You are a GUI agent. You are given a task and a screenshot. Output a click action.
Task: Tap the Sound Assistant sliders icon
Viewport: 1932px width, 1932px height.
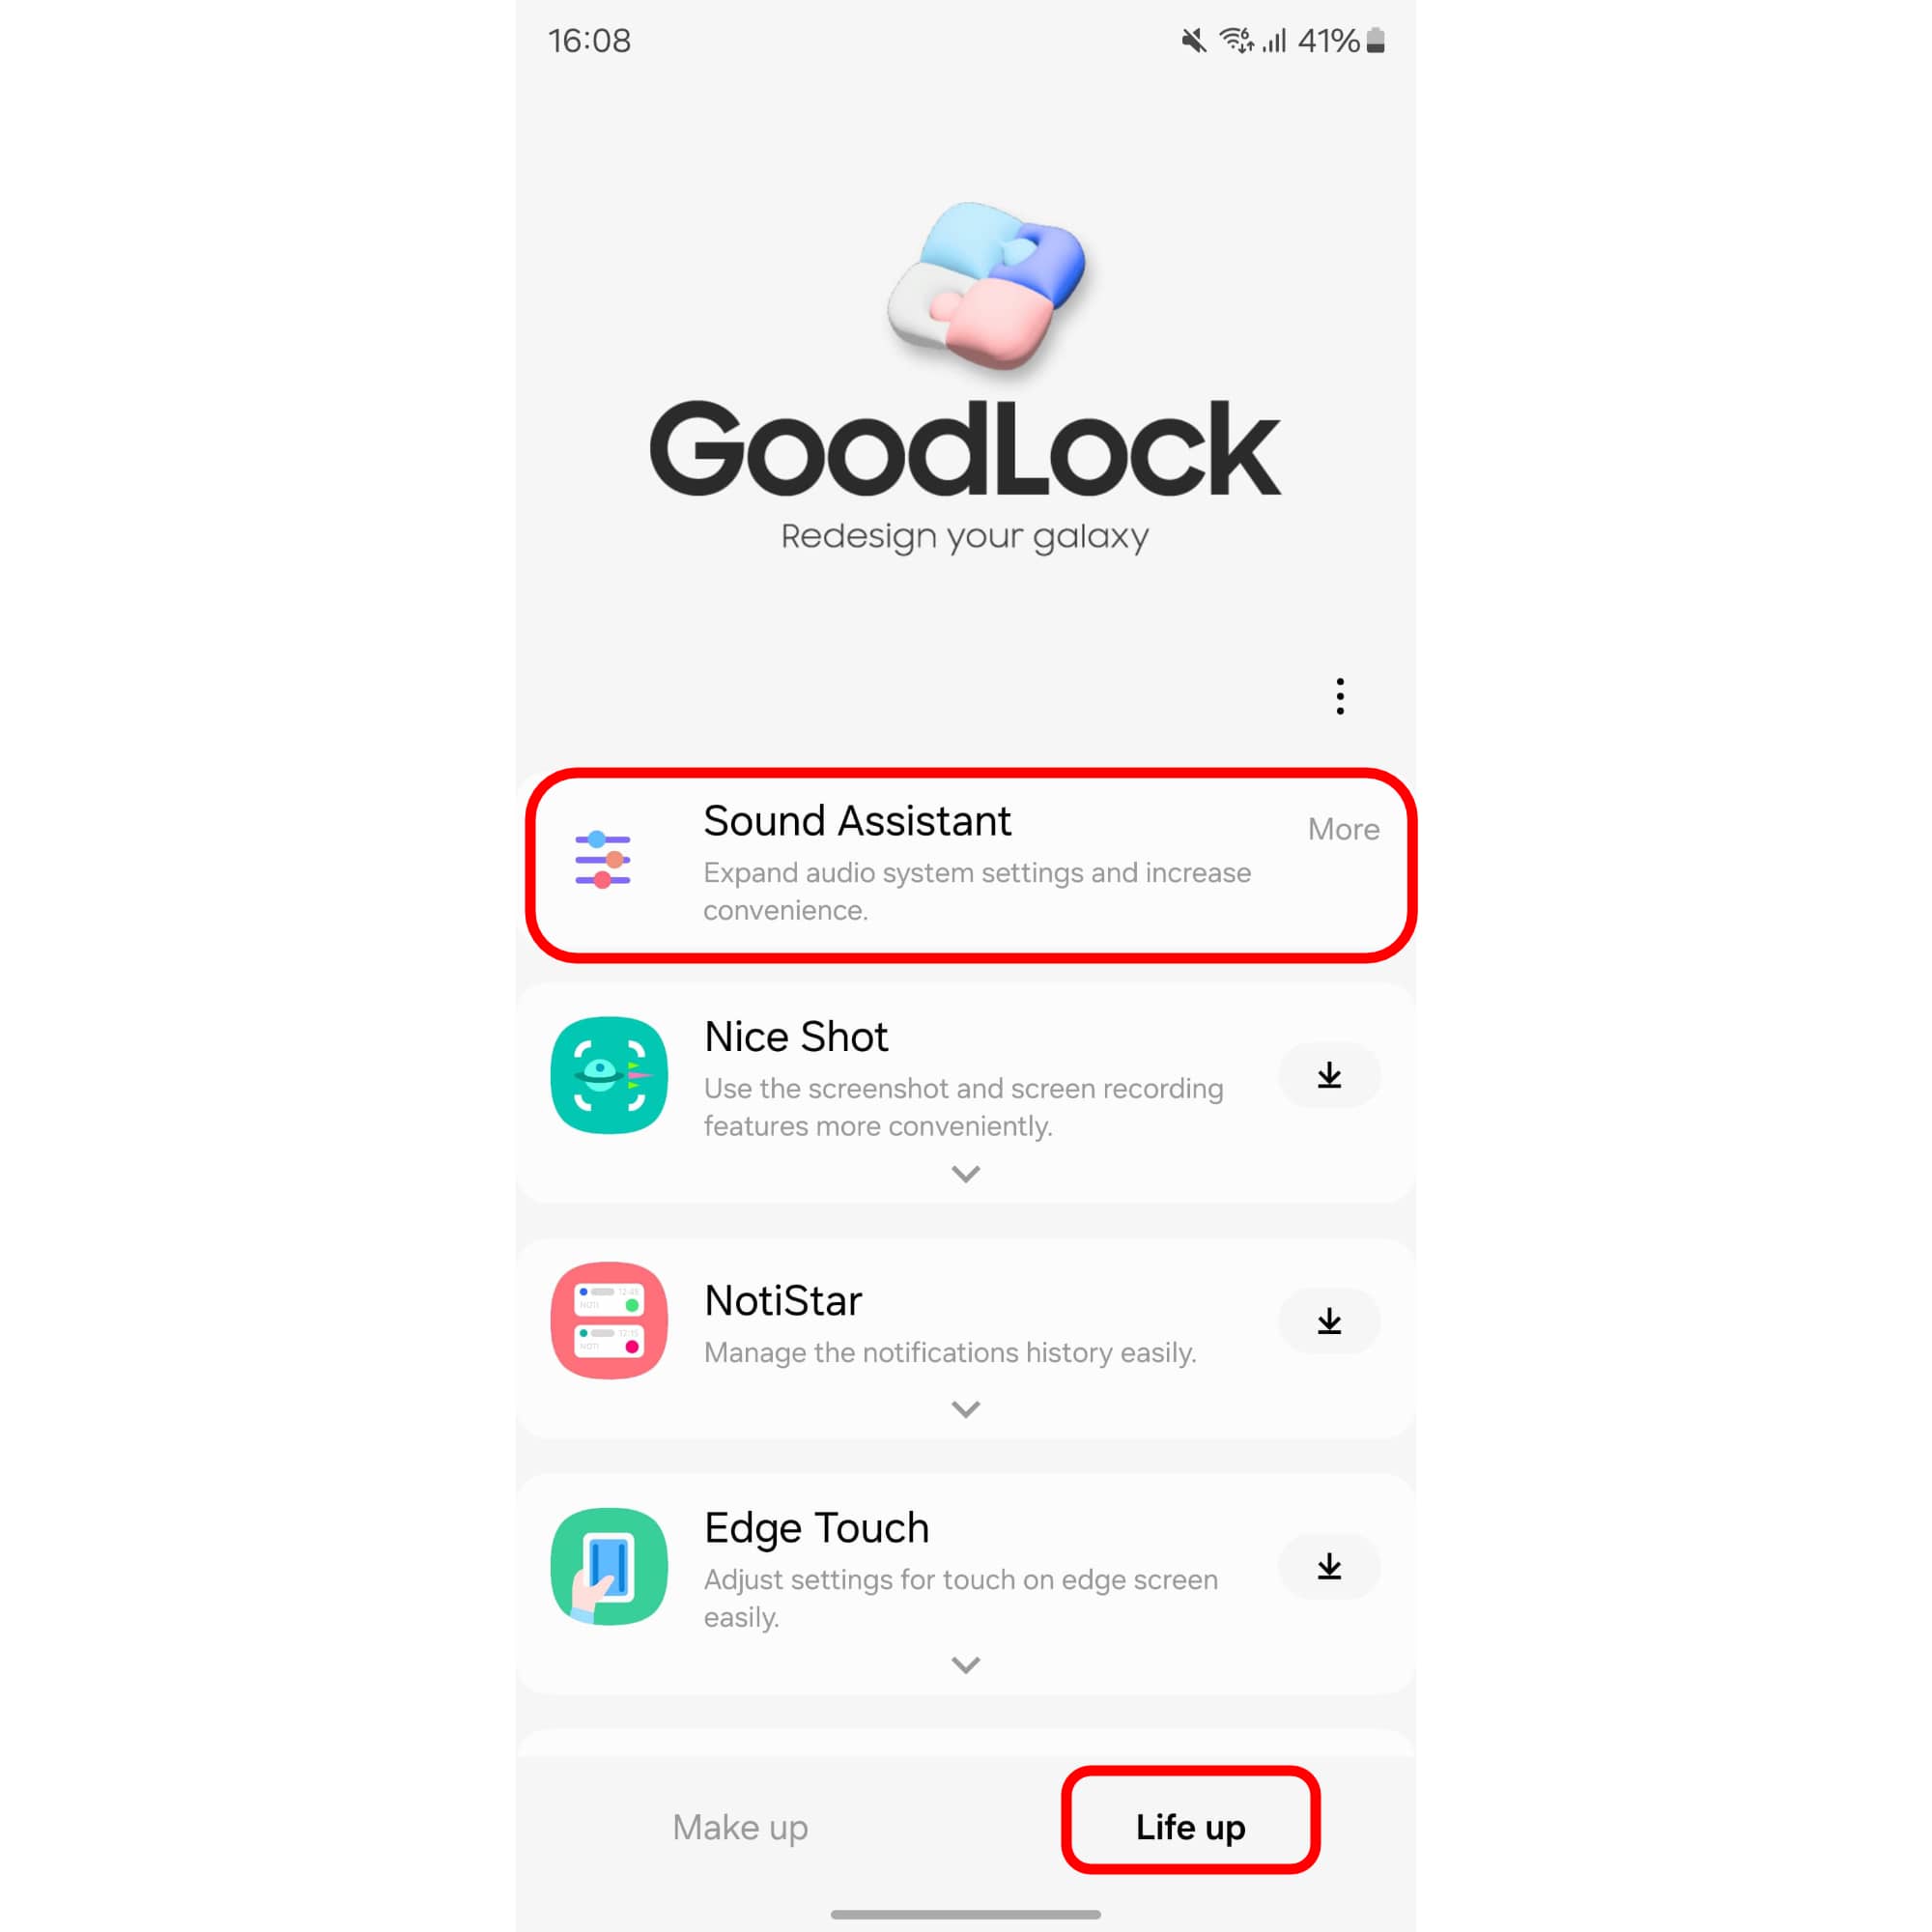coord(603,859)
